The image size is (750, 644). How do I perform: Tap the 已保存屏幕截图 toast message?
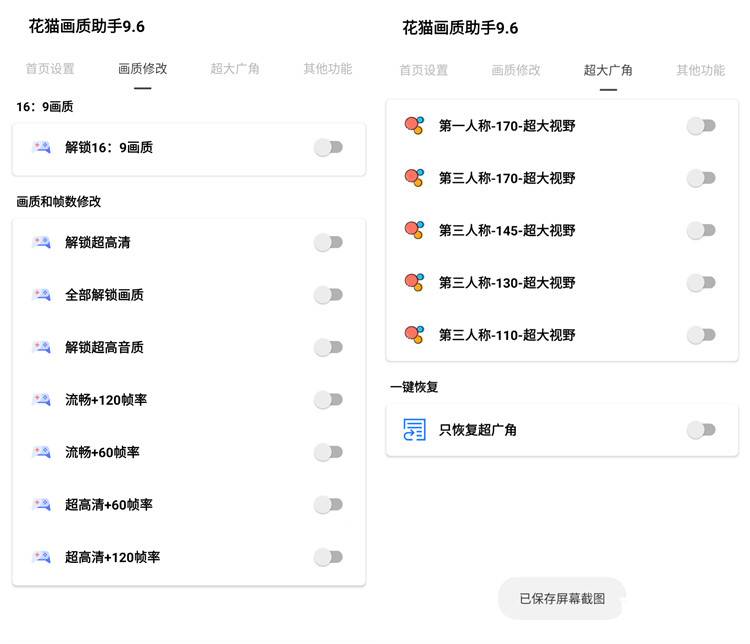(562, 599)
